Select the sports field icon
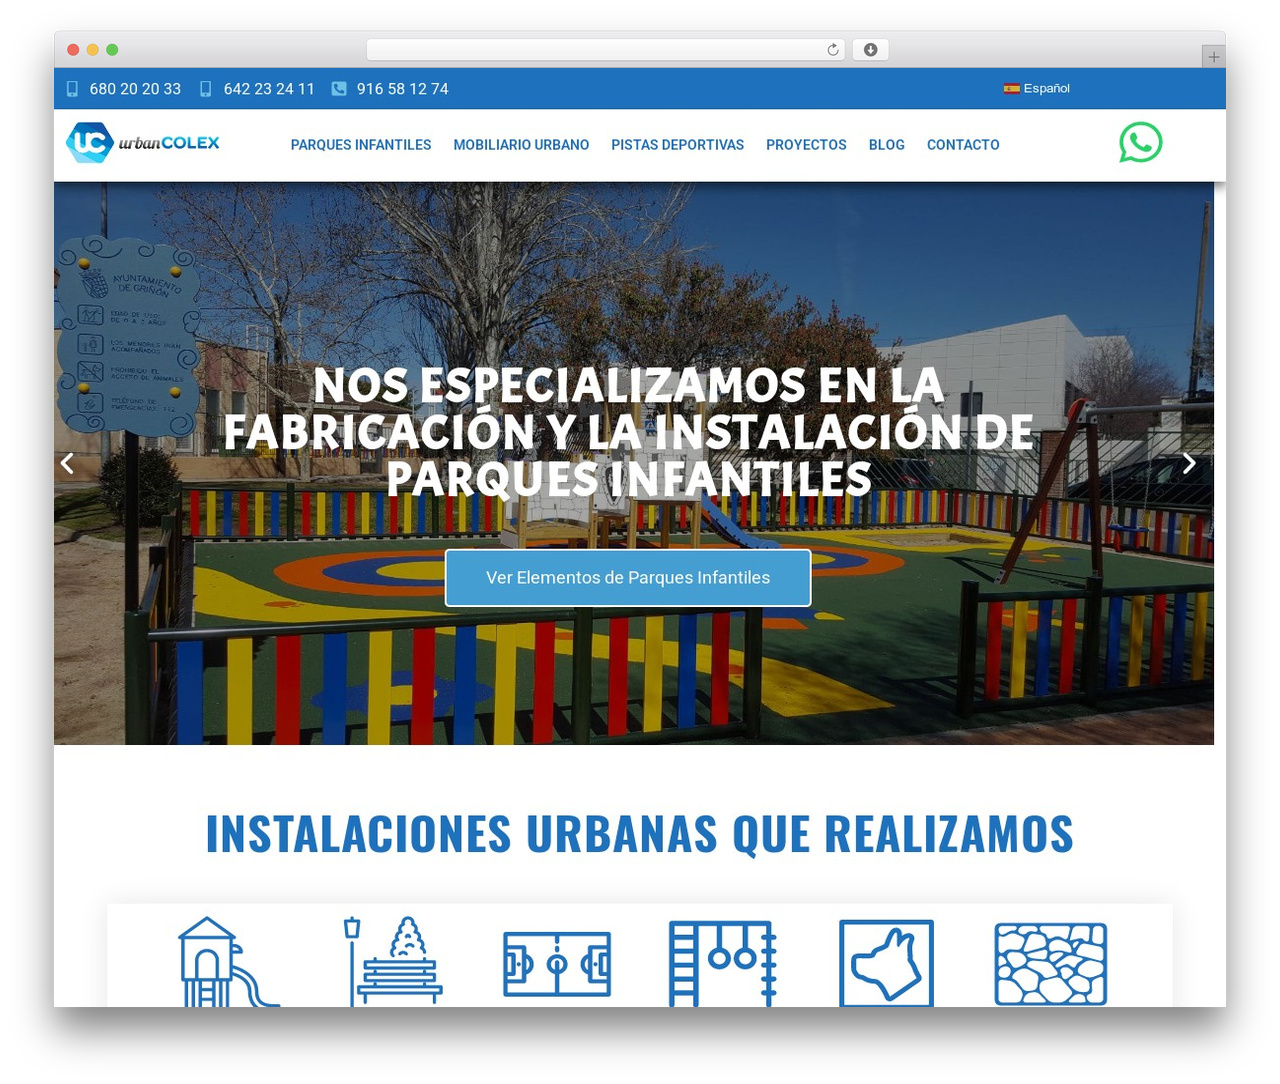The height and width of the screenshot is (1084, 1280). (557, 964)
